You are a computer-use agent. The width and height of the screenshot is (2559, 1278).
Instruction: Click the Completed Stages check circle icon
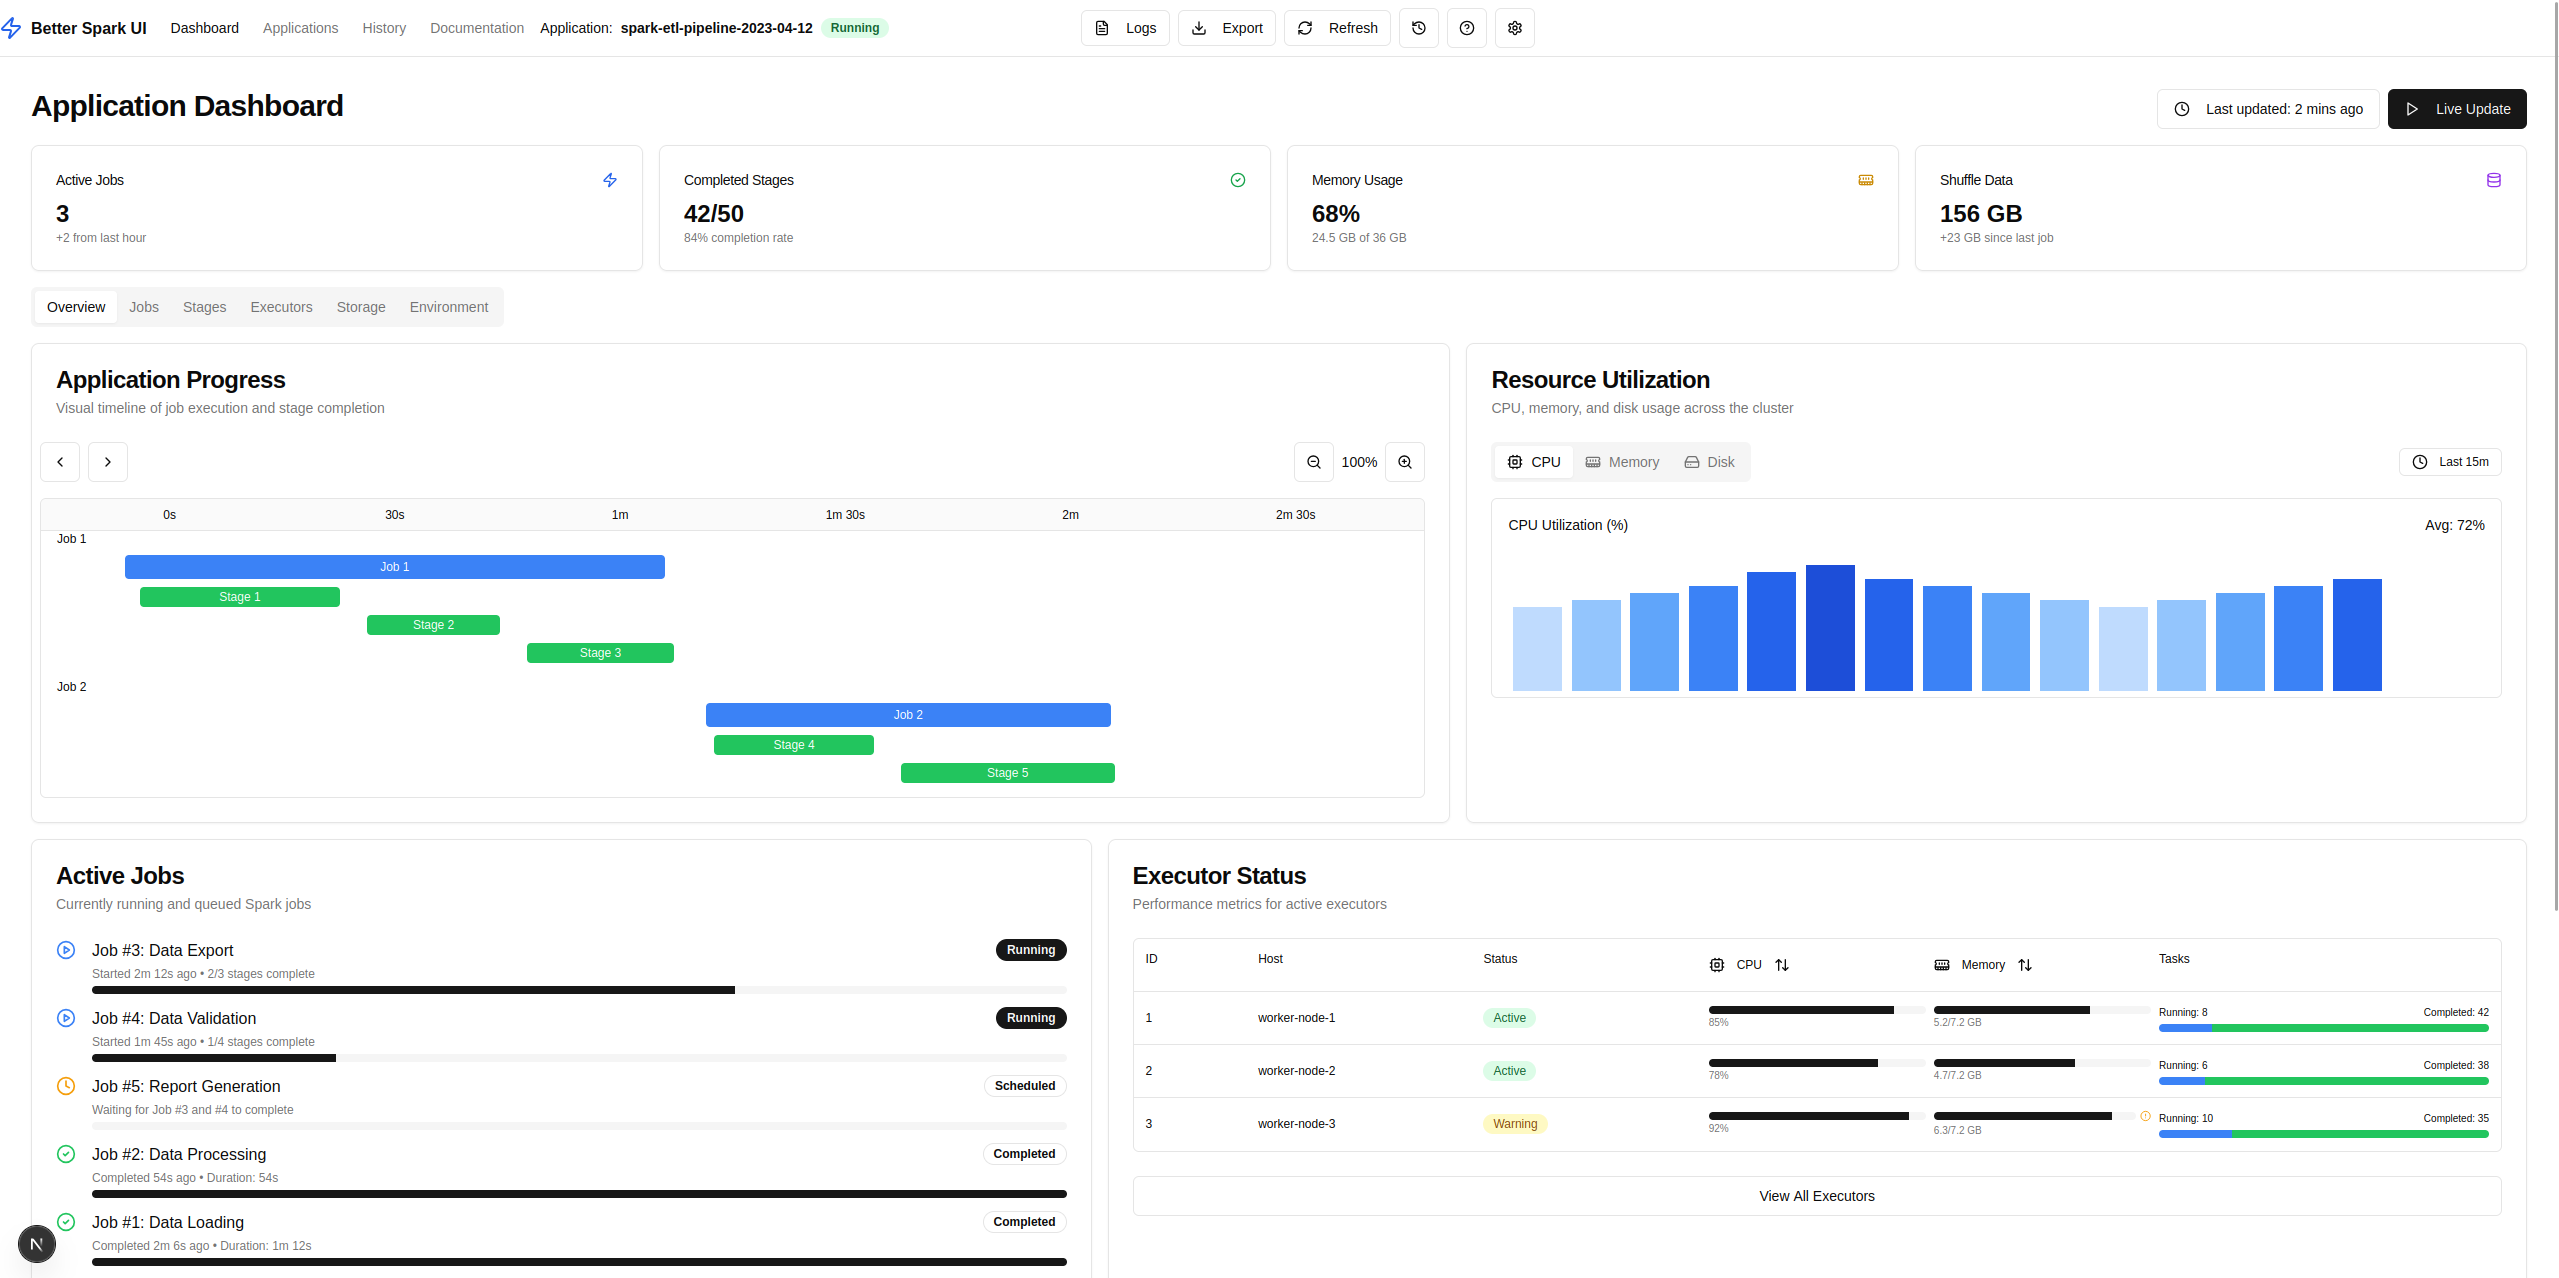click(1238, 180)
